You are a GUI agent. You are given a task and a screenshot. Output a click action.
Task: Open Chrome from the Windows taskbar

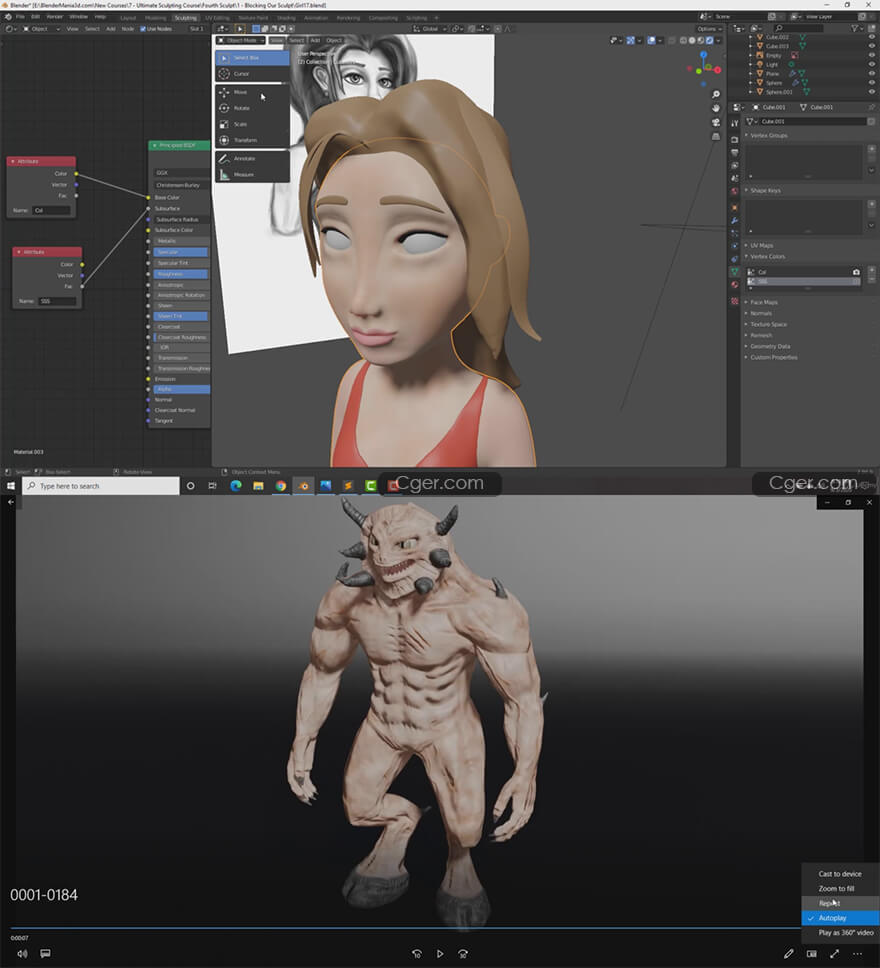pos(280,486)
